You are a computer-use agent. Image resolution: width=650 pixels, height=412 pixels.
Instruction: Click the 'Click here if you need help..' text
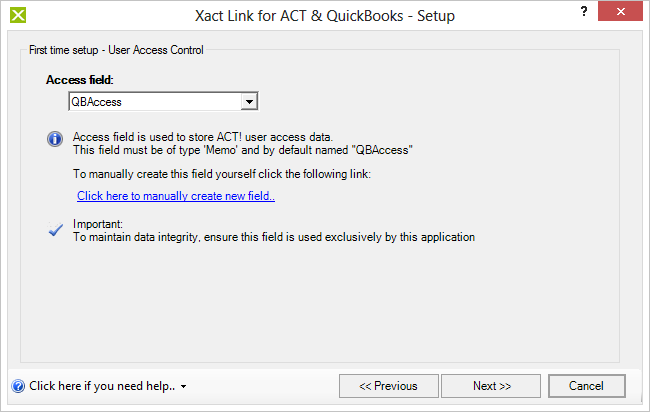[102, 386]
